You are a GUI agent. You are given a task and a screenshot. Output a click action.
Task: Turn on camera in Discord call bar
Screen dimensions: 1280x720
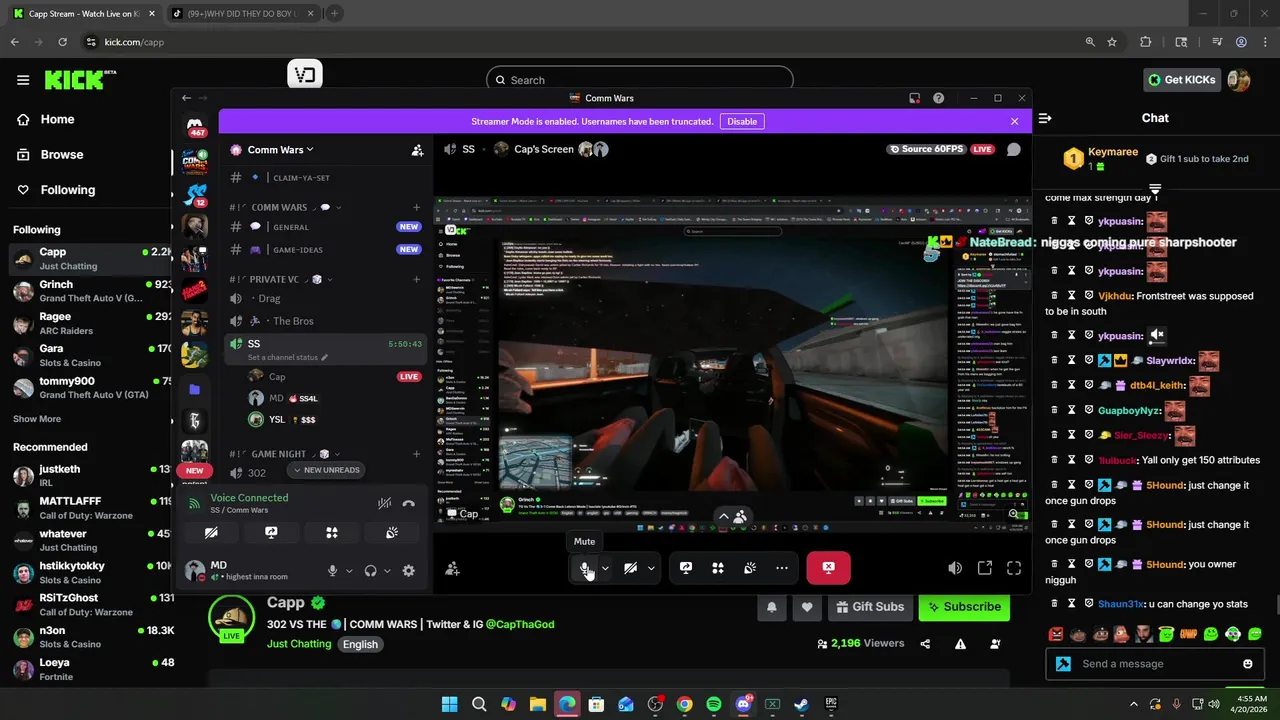pos(630,568)
